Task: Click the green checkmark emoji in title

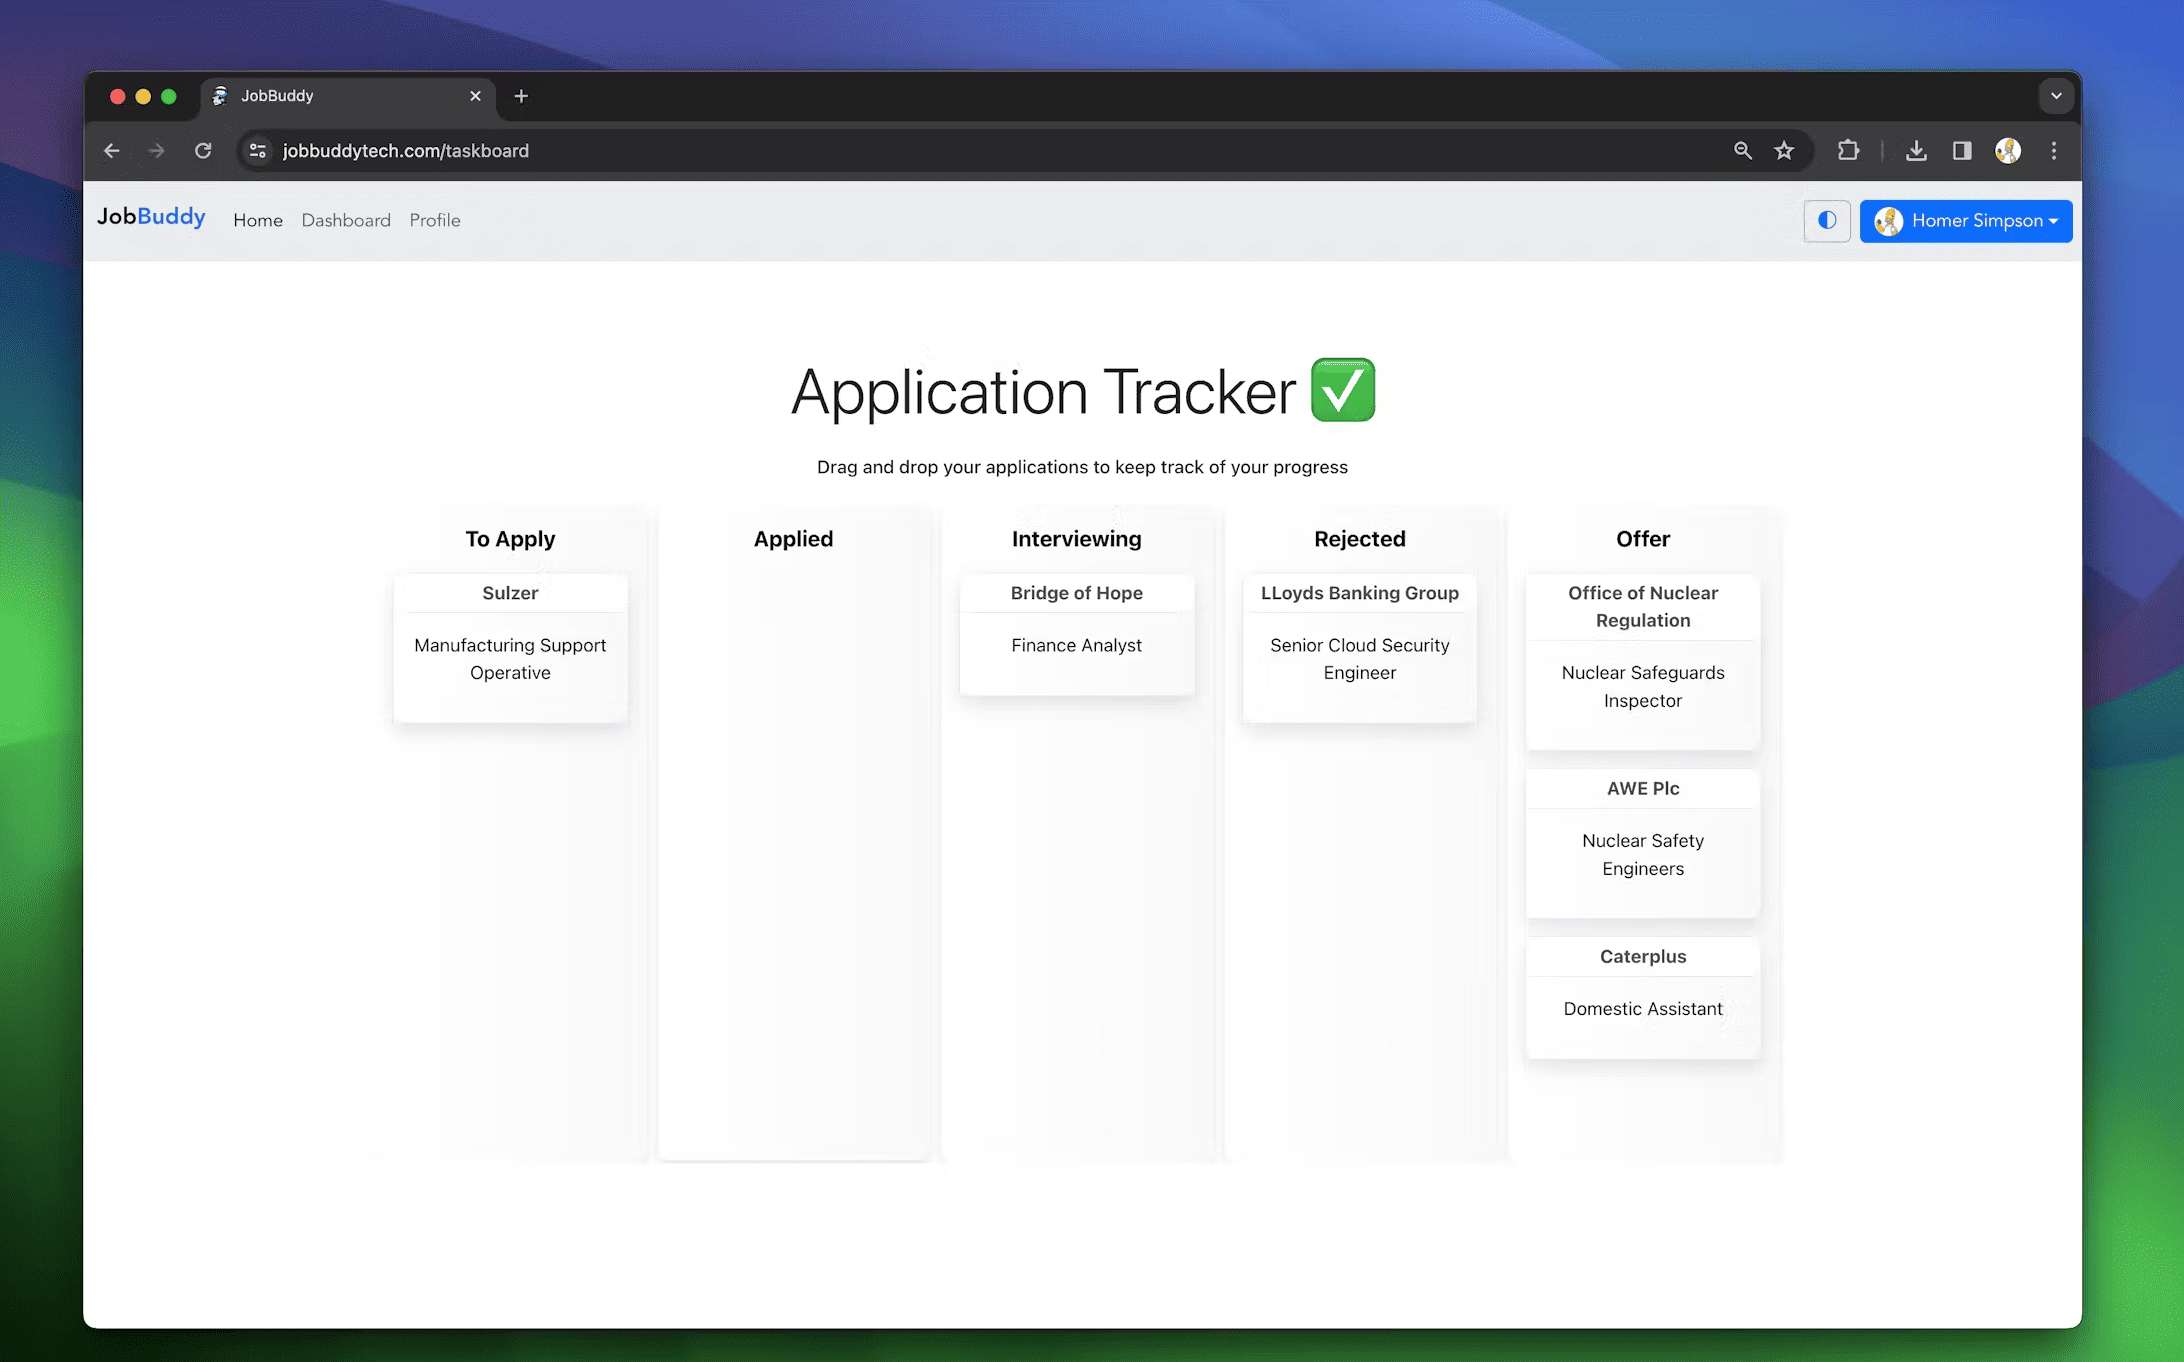Action: click(x=1343, y=390)
